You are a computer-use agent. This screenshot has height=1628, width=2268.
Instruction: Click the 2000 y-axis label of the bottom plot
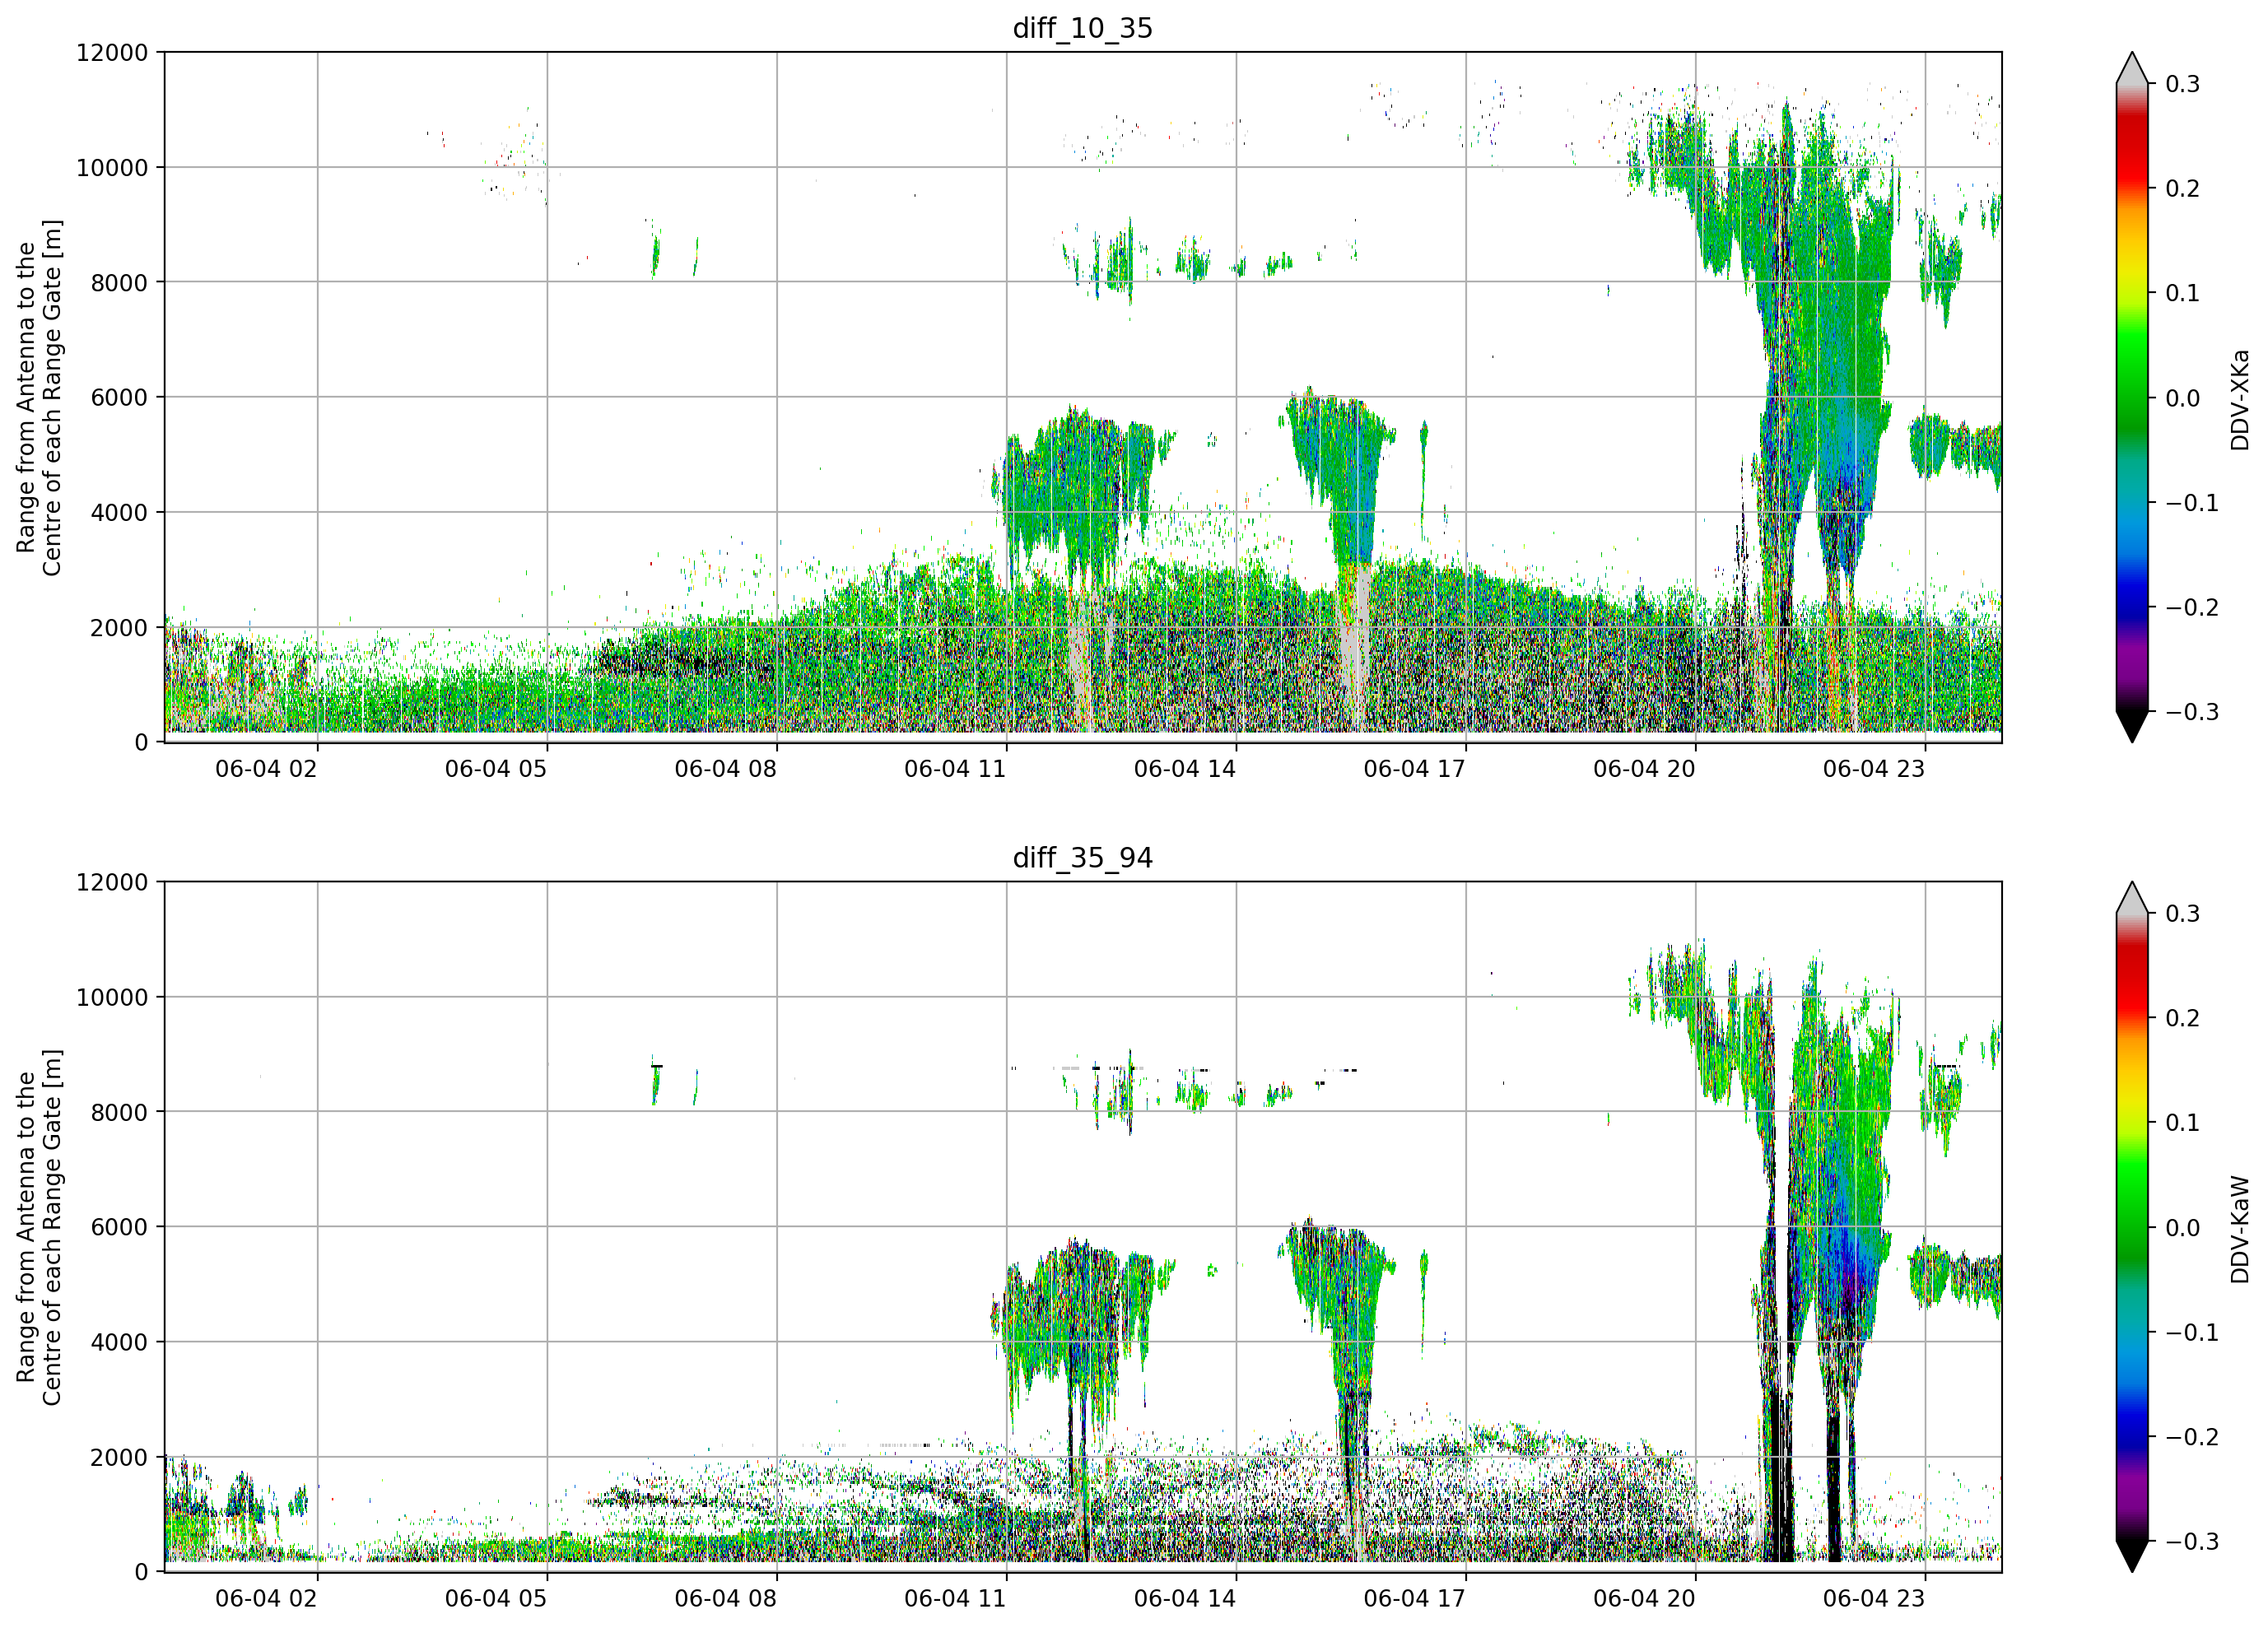tap(119, 1457)
